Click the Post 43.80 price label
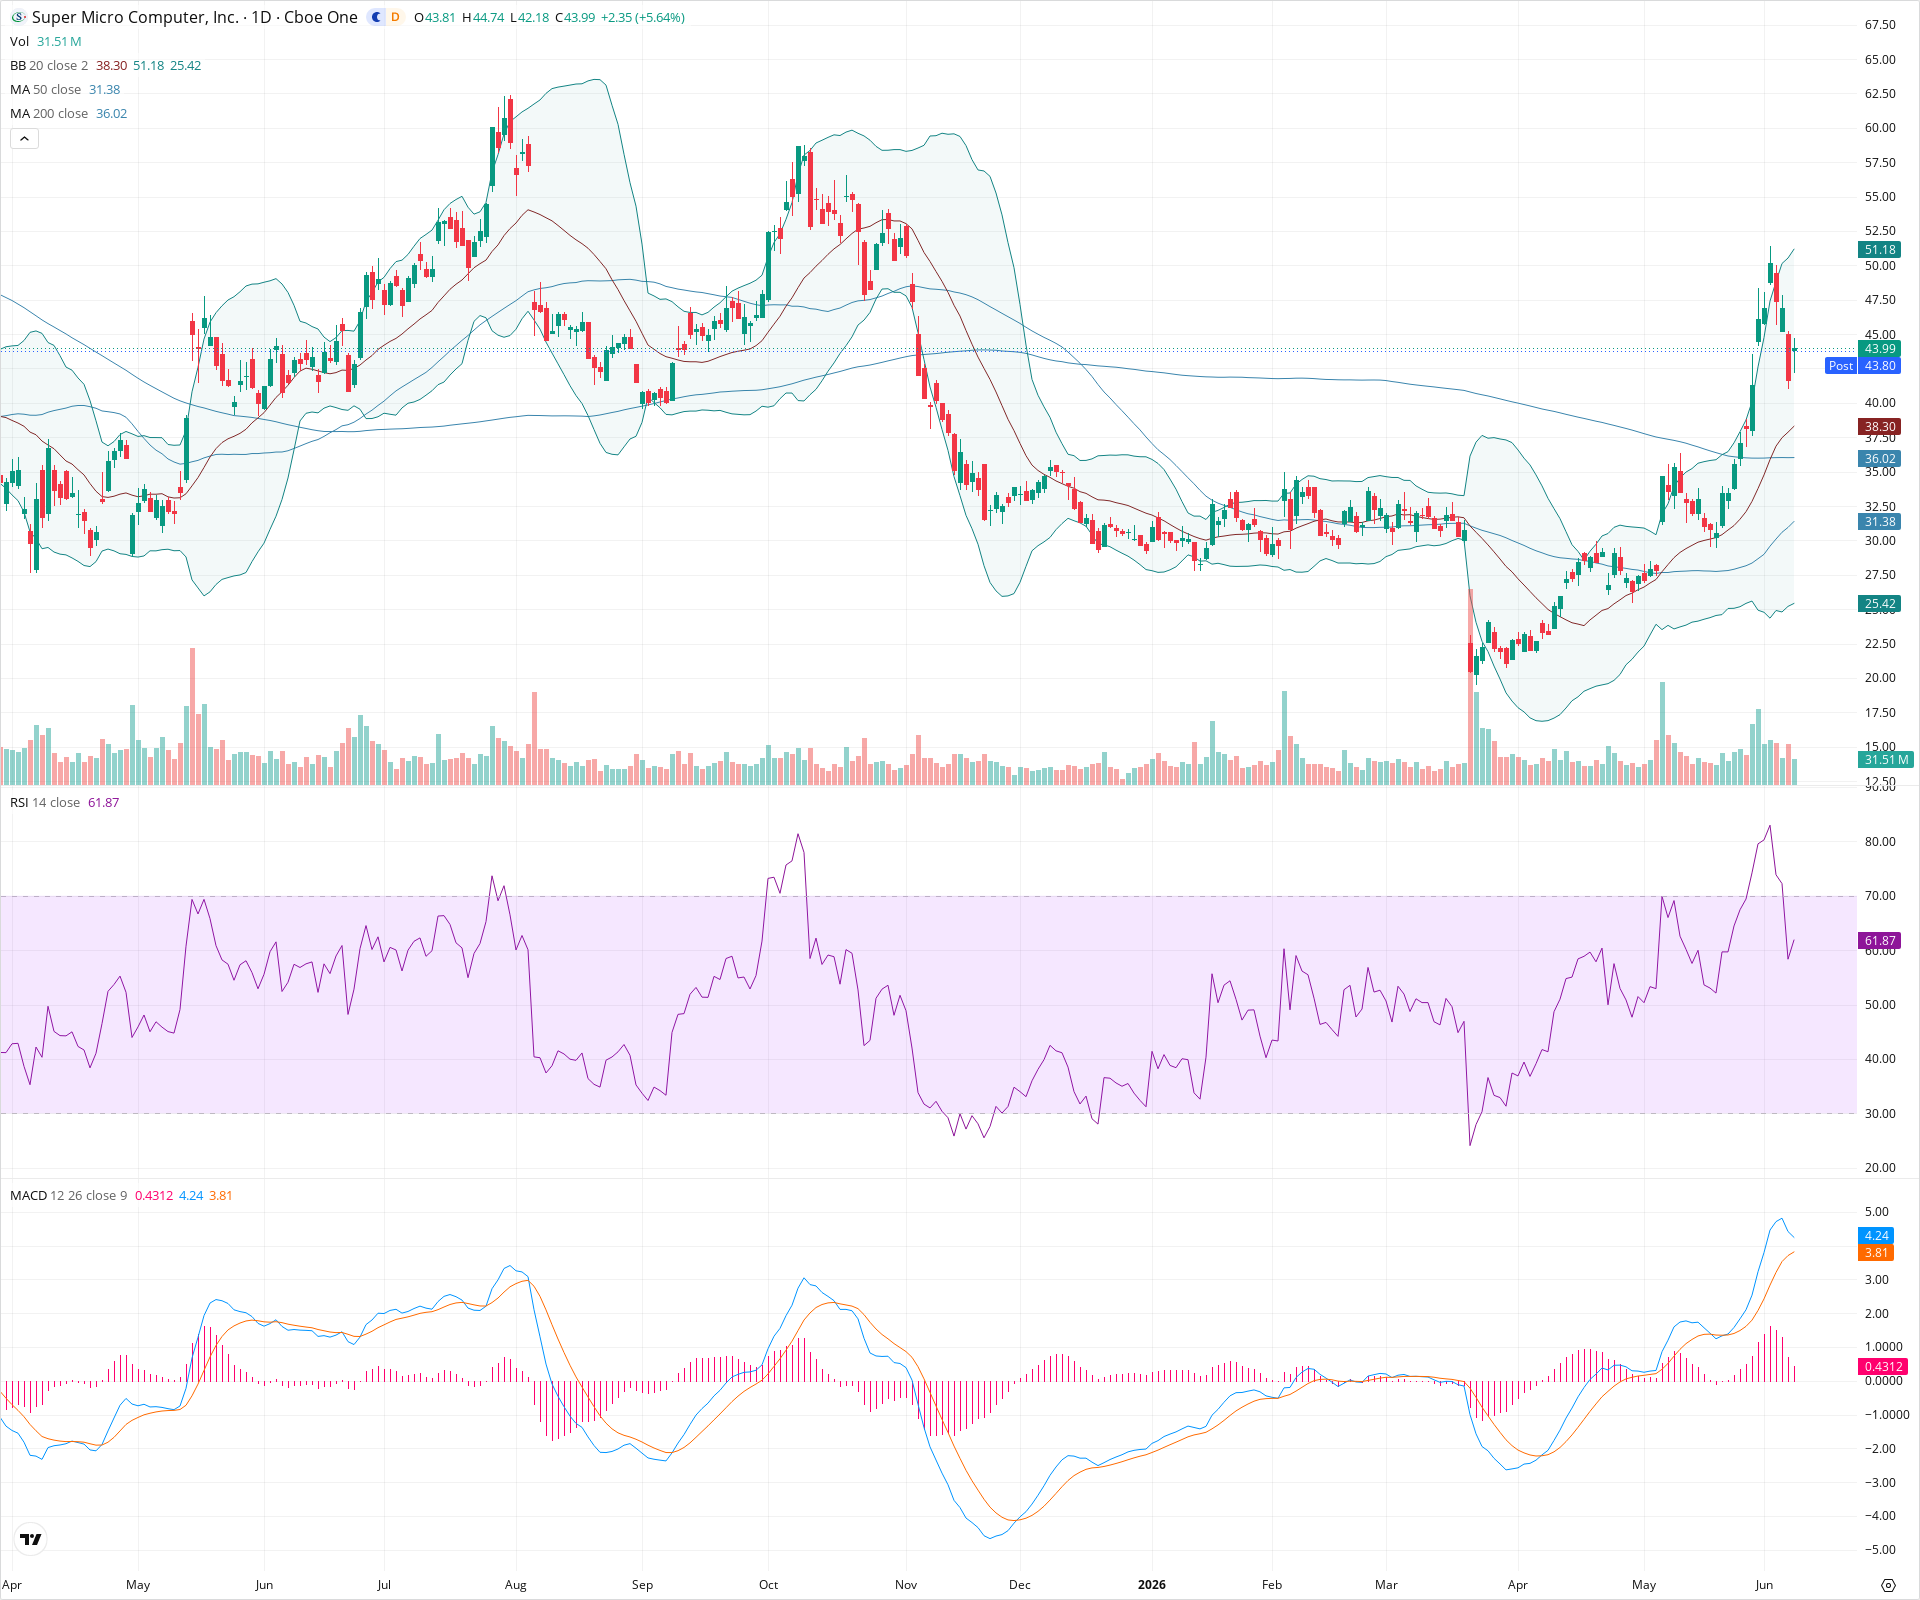The image size is (1920, 1600). point(1862,366)
